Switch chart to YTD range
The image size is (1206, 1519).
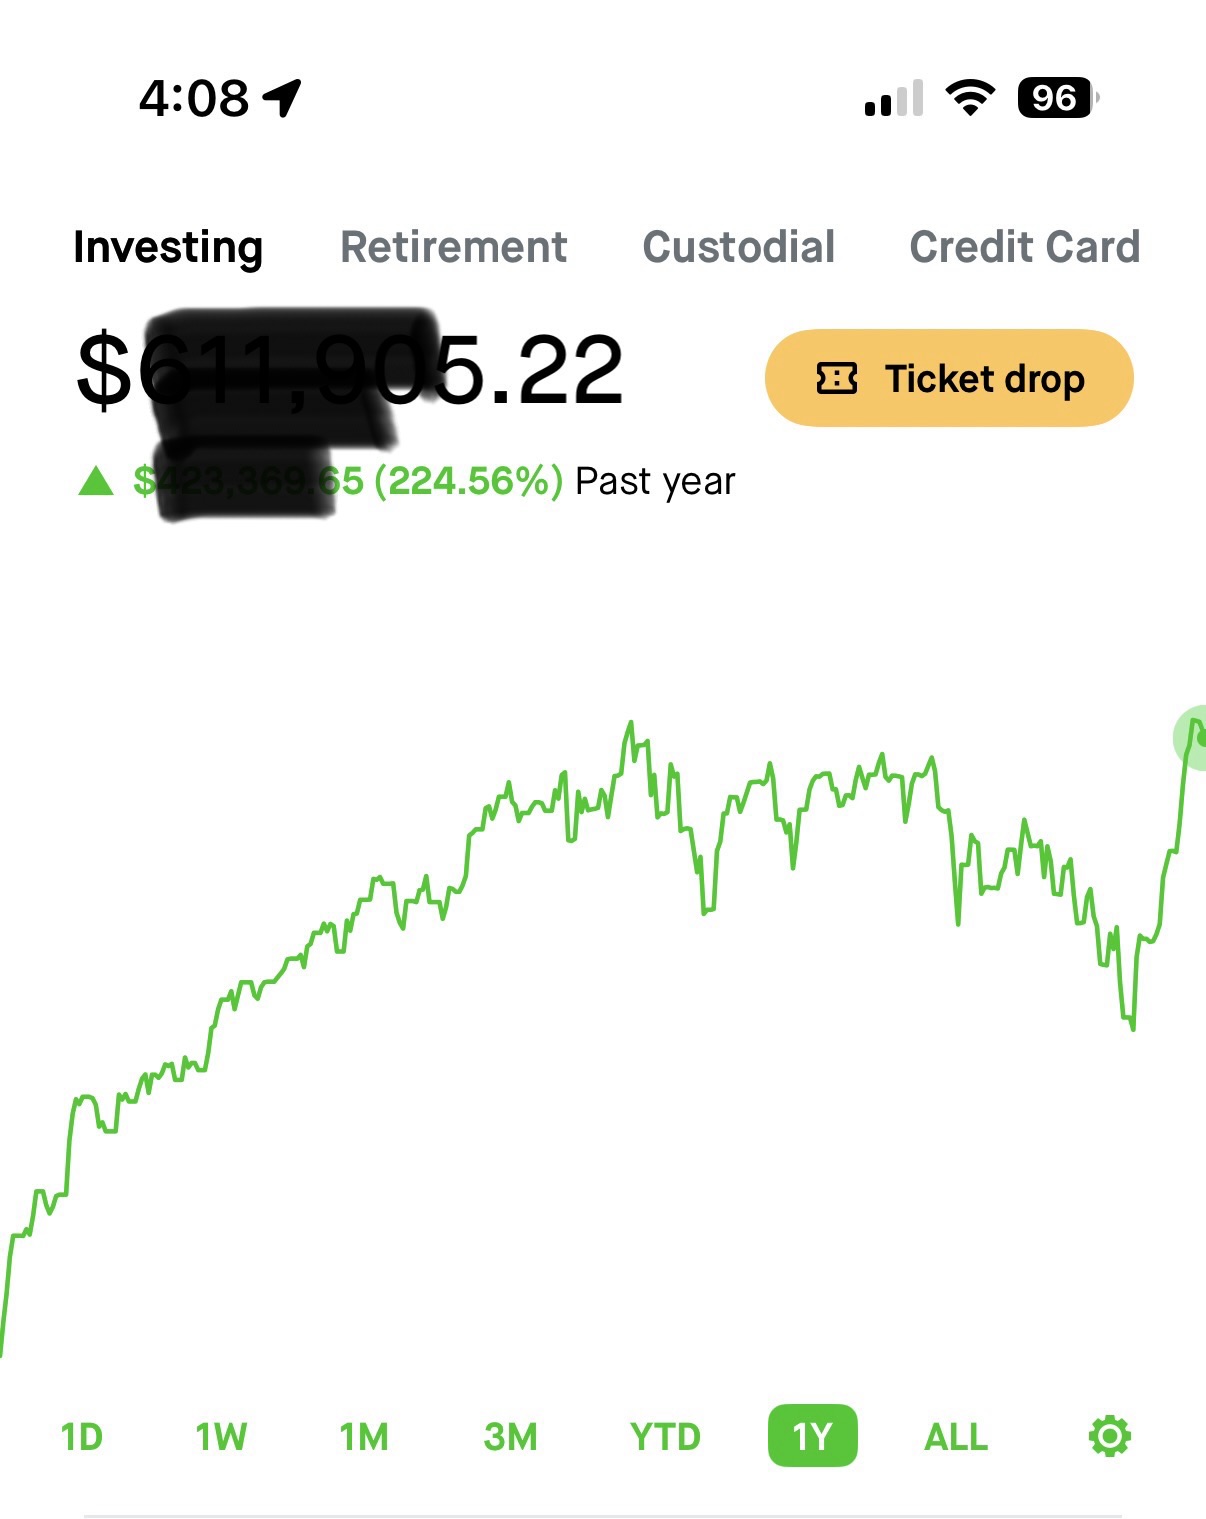coord(665,1437)
